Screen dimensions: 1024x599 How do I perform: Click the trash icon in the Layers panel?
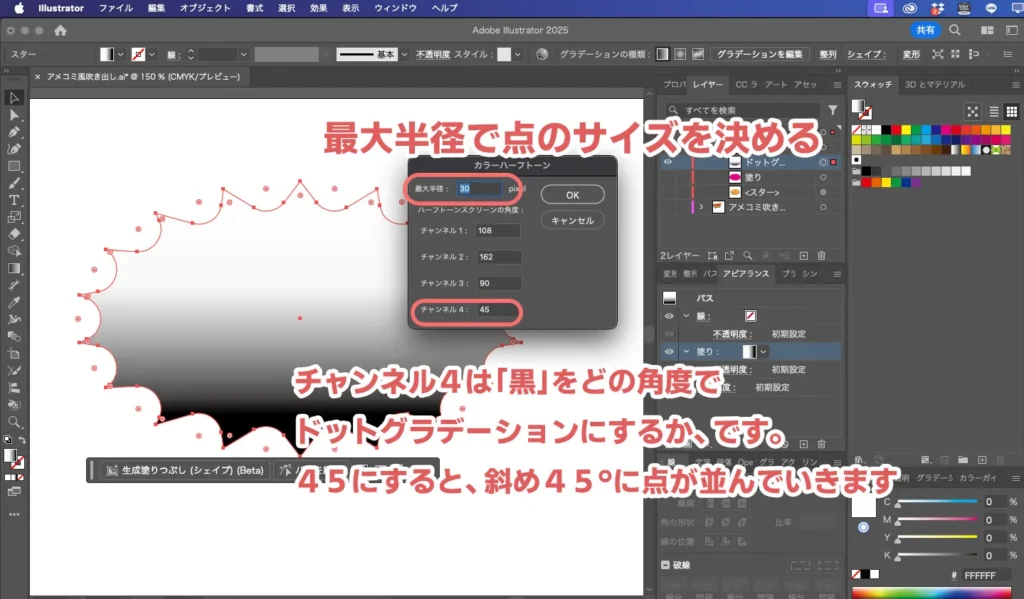pos(820,256)
